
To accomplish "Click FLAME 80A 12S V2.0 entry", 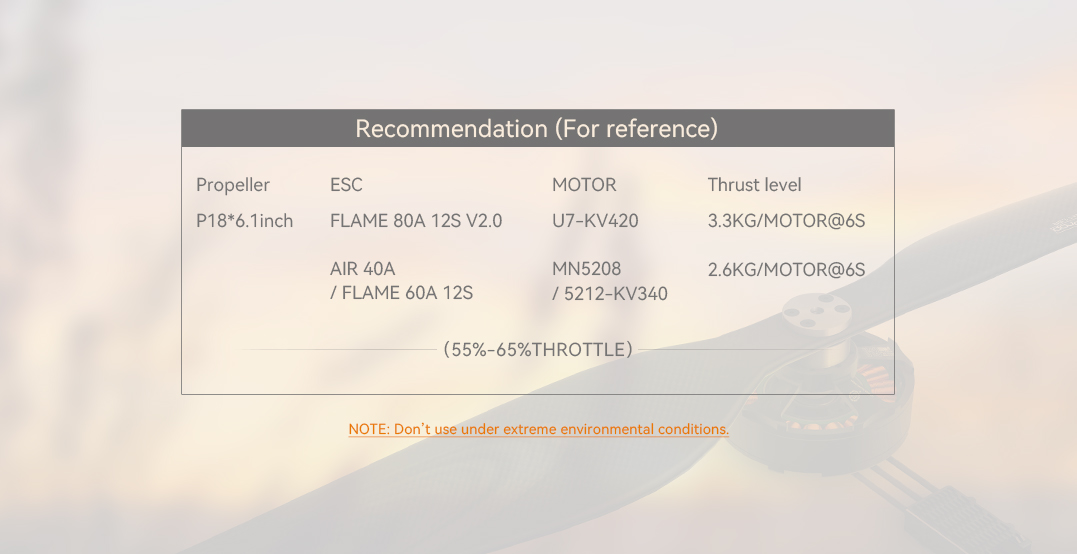I will coord(416,221).
